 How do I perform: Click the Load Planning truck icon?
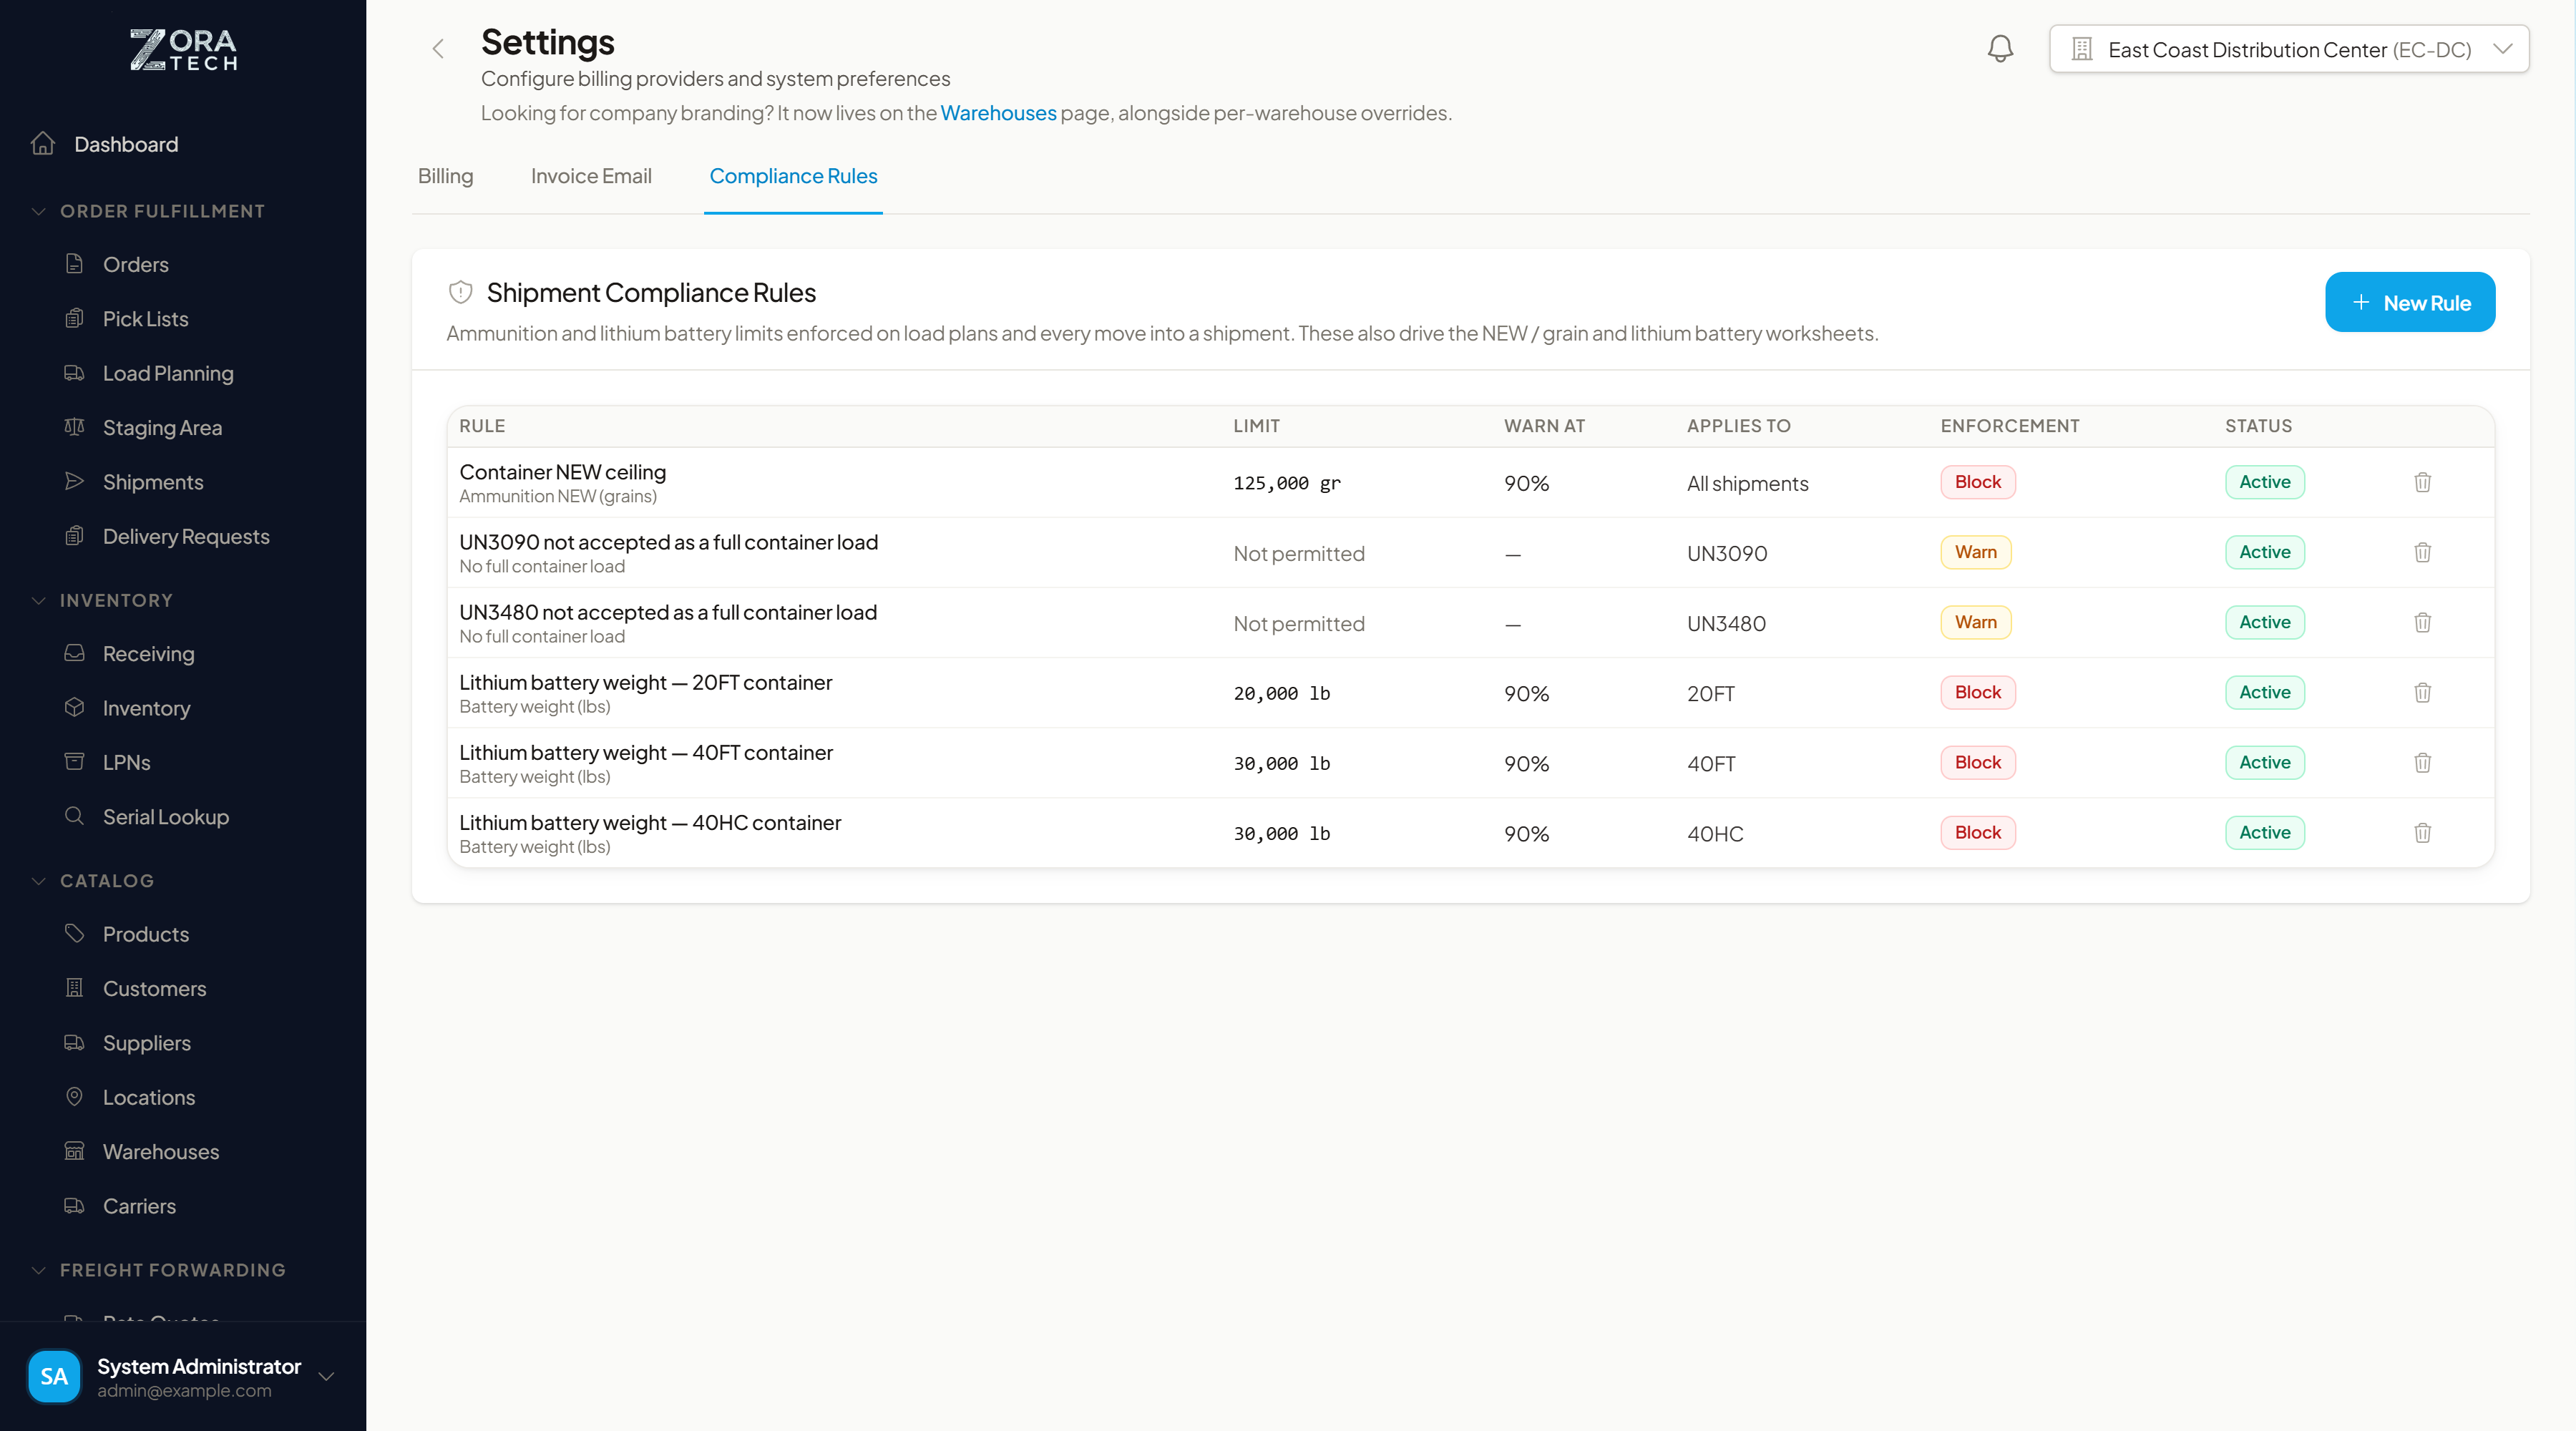74,373
